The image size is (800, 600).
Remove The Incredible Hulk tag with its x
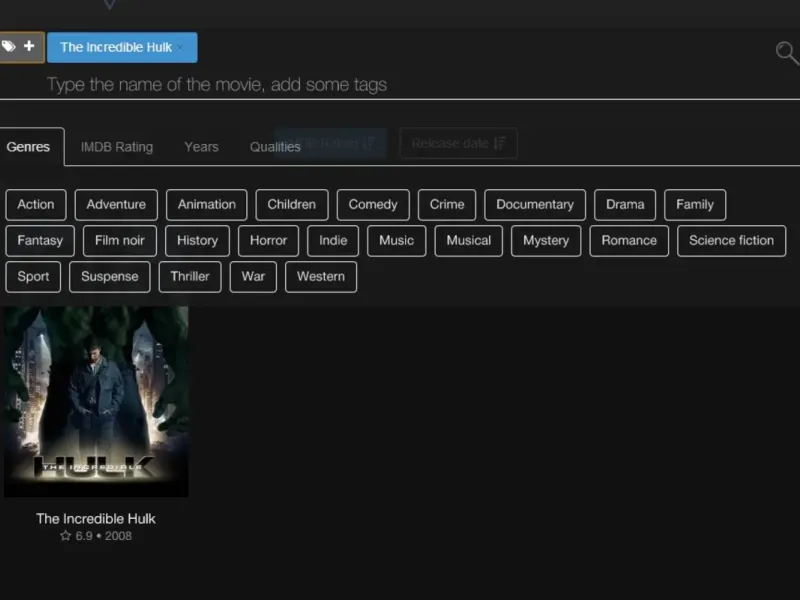click(x=180, y=48)
